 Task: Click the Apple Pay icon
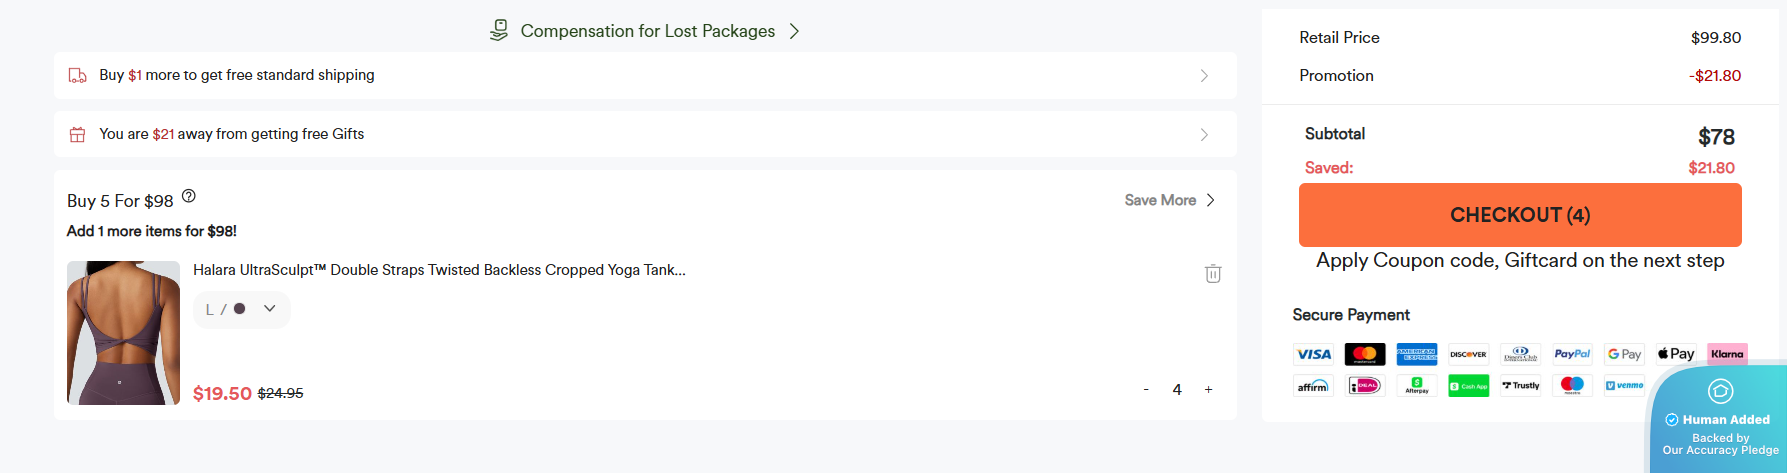click(1676, 354)
